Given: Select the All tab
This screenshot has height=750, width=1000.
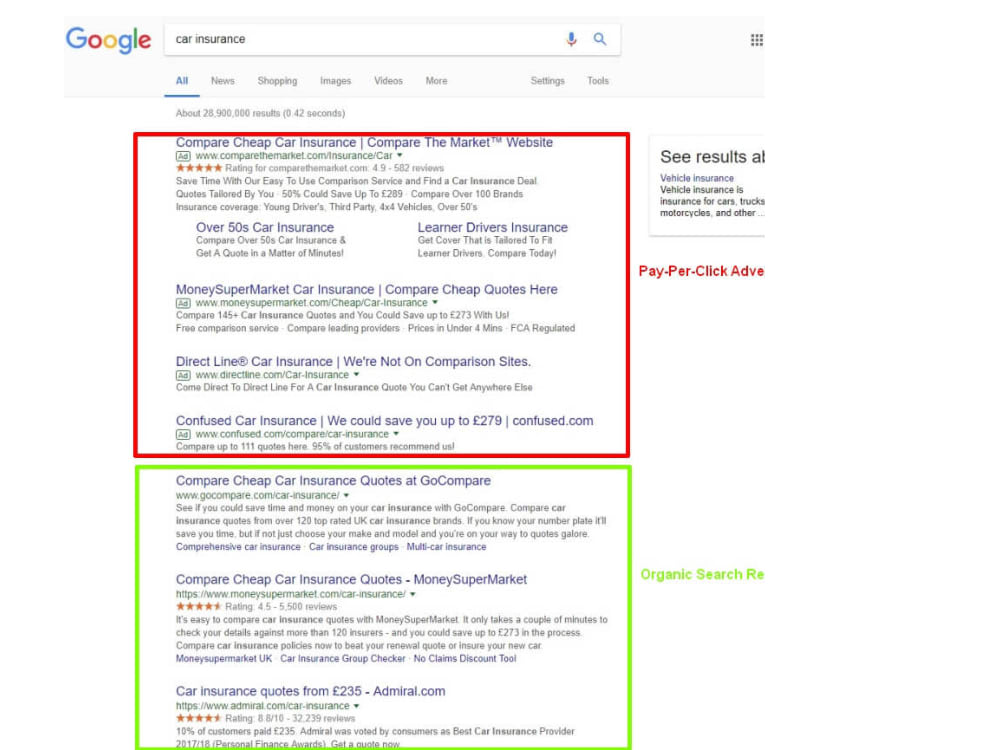Looking at the screenshot, I should pyautogui.click(x=182, y=81).
